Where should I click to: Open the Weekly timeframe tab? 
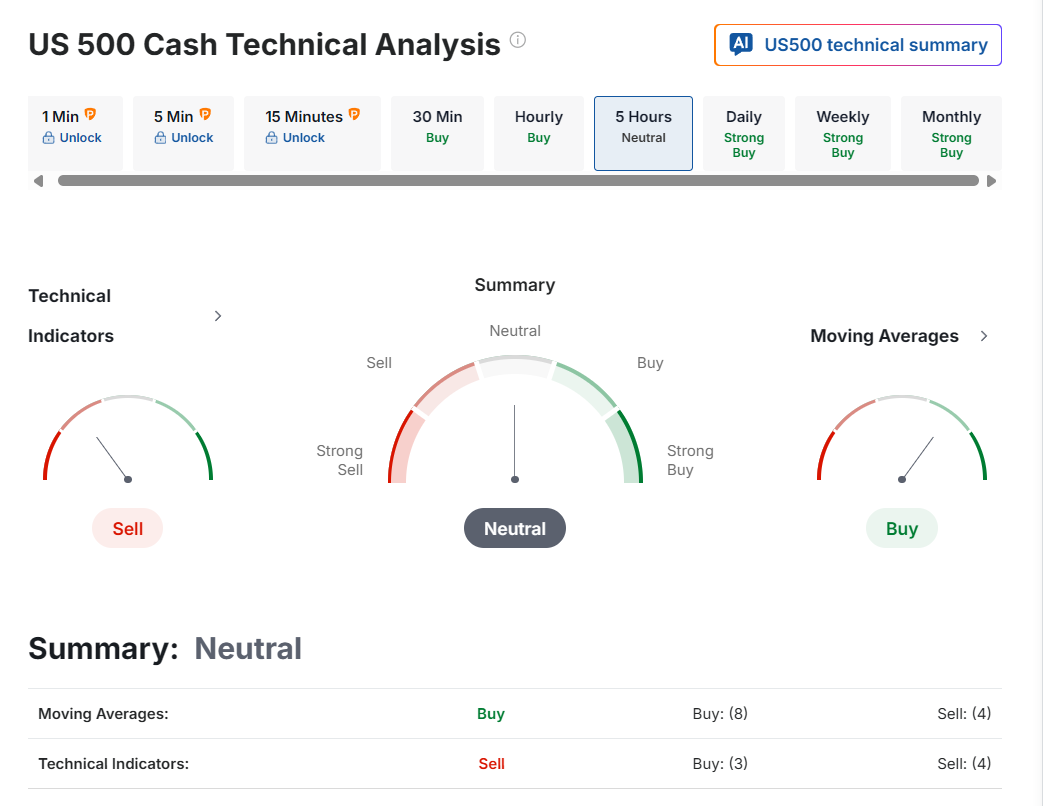[x=843, y=132]
